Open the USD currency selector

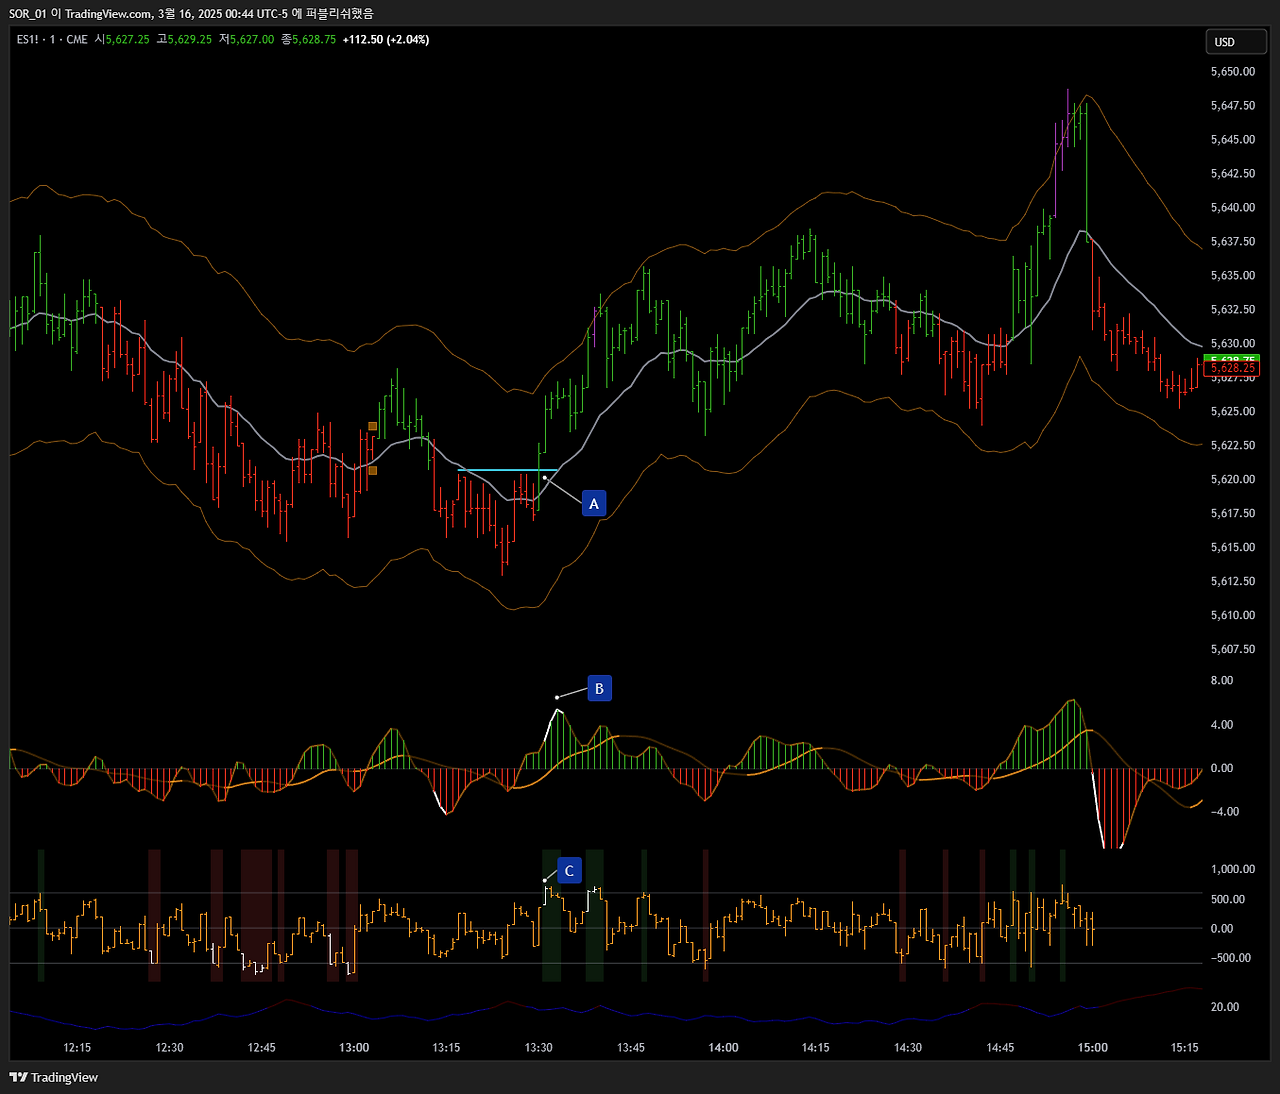point(1236,42)
